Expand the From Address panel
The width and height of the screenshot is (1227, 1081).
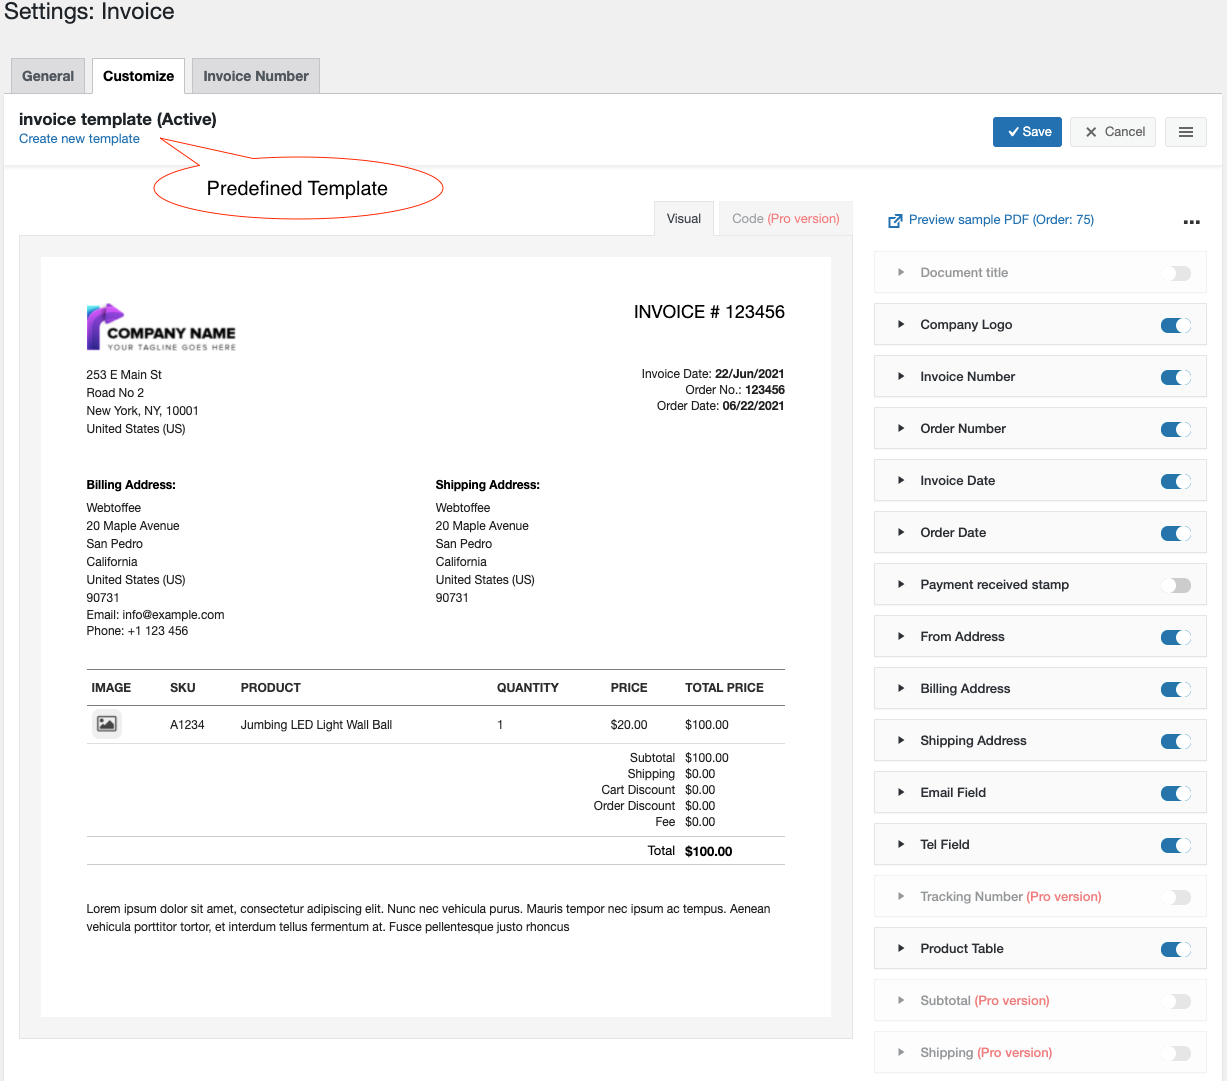901,637
